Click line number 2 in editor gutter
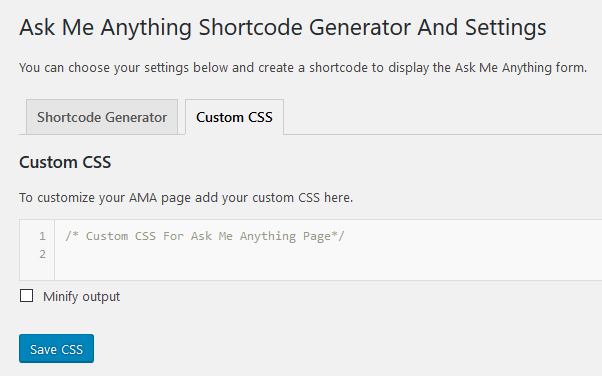This screenshot has height=376, width=602. click(x=42, y=254)
